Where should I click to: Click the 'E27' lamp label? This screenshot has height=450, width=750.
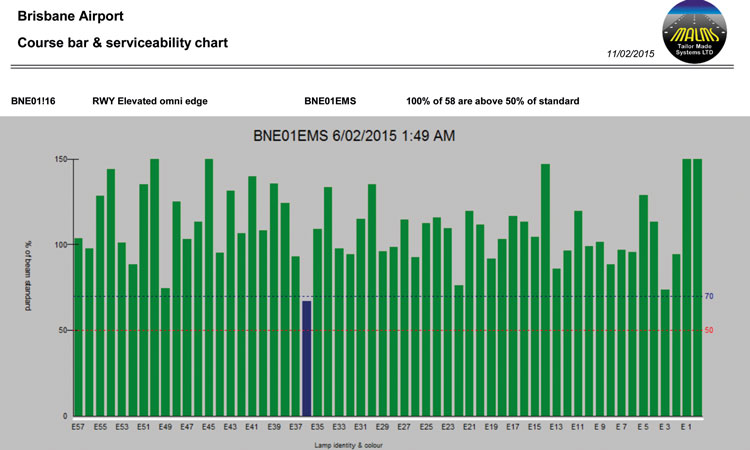(x=404, y=427)
